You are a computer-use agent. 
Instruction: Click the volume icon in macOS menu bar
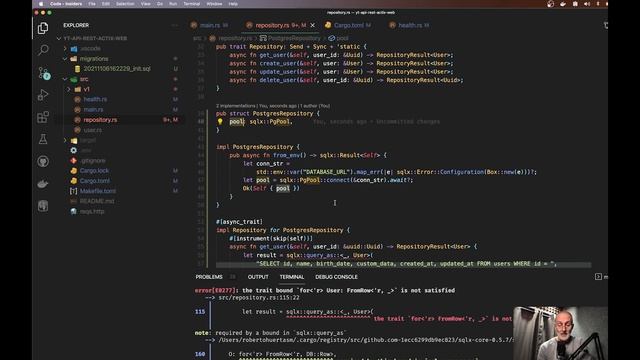587,4
